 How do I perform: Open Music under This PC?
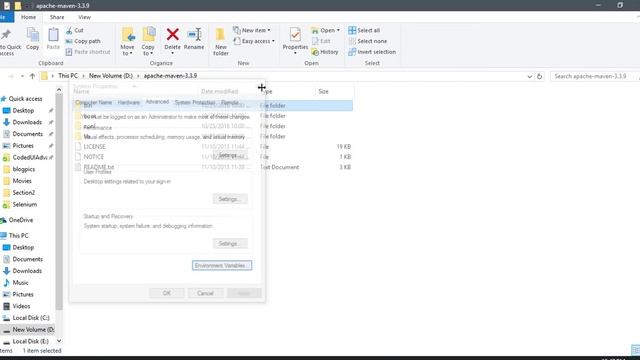pos(20,282)
